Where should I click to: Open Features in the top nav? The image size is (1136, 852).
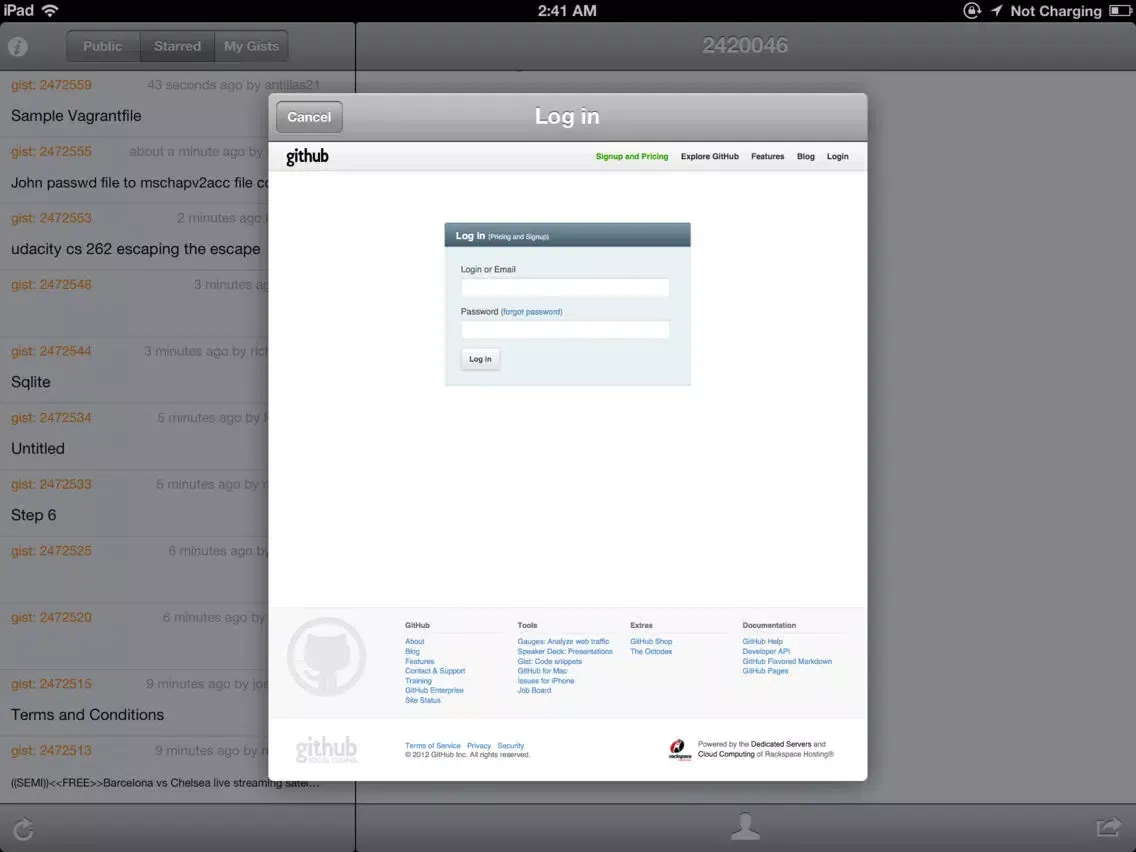point(767,156)
